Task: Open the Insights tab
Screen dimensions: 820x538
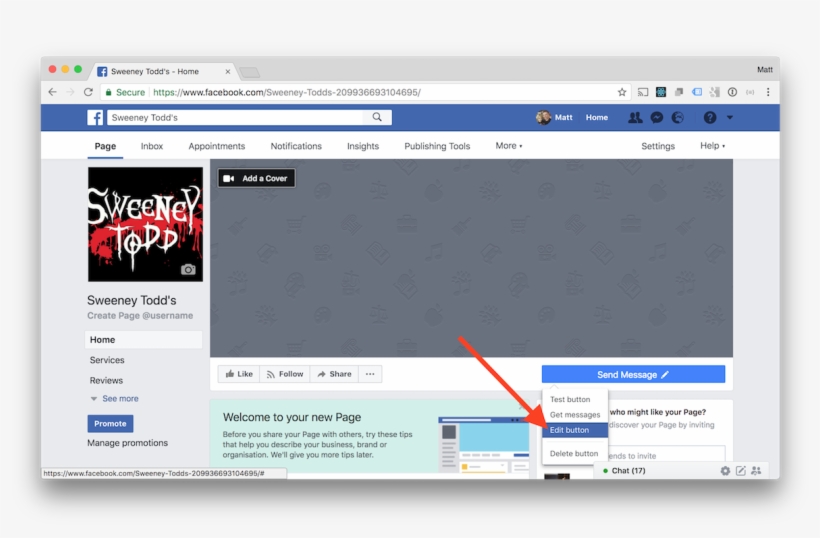Action: click(363, 146)
